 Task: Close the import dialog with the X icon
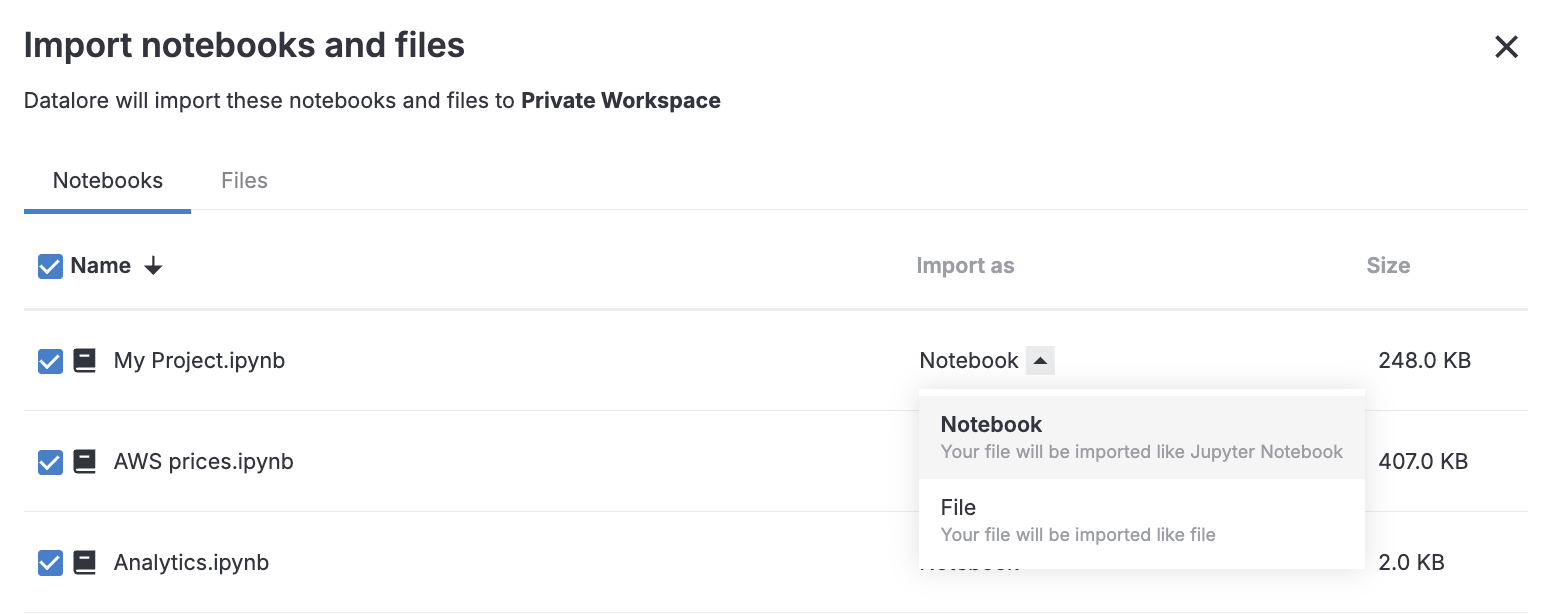click(1506, 46)
